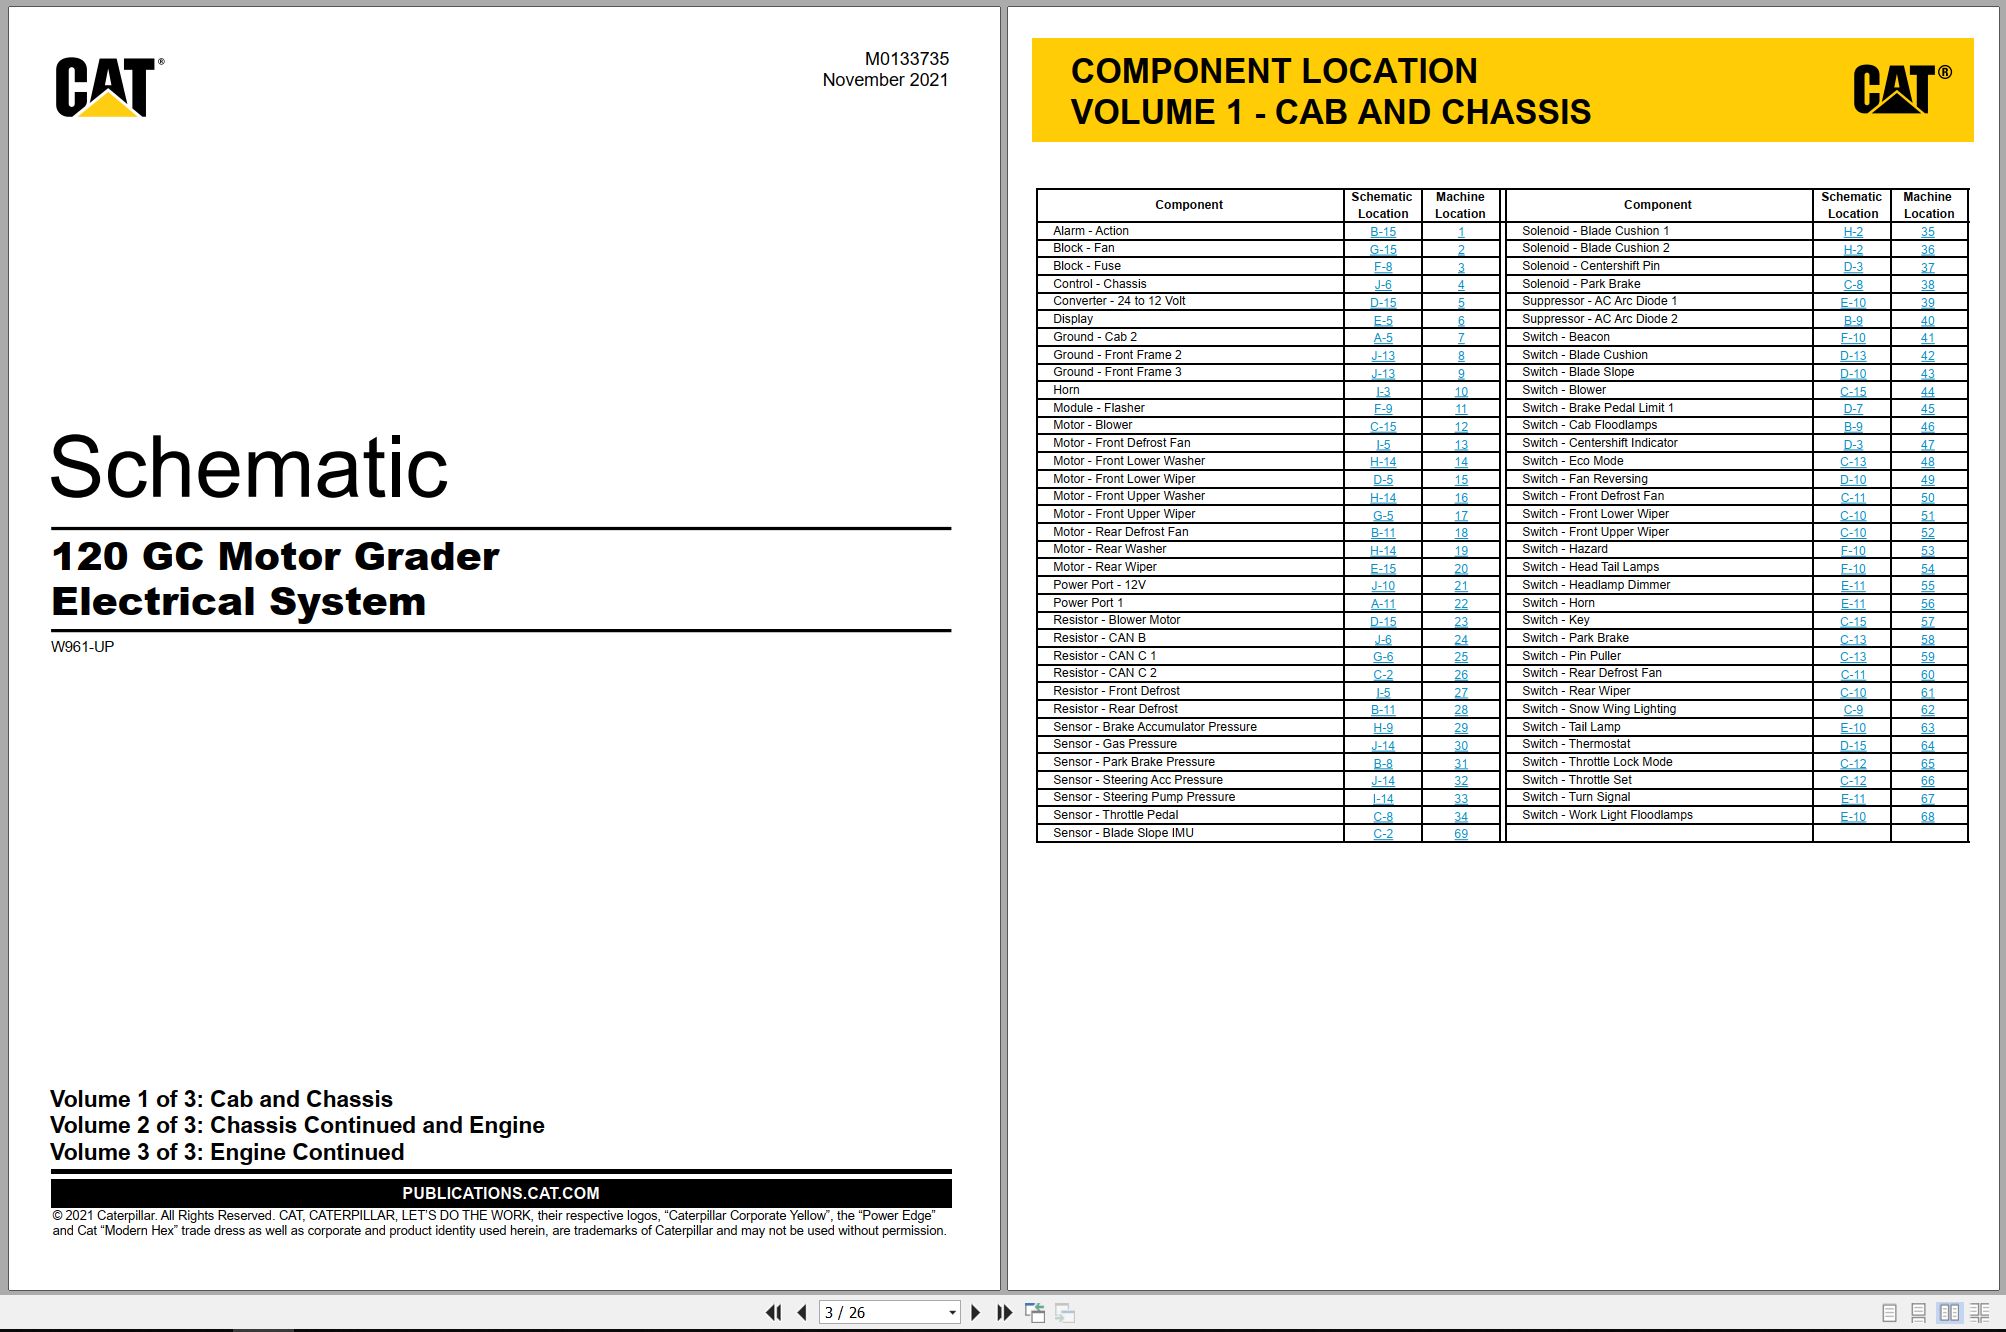The width and height of the screenshot is (2006, 1332).
Task: Click the greyed next view navigation icon
Action: point(1065,1312)
